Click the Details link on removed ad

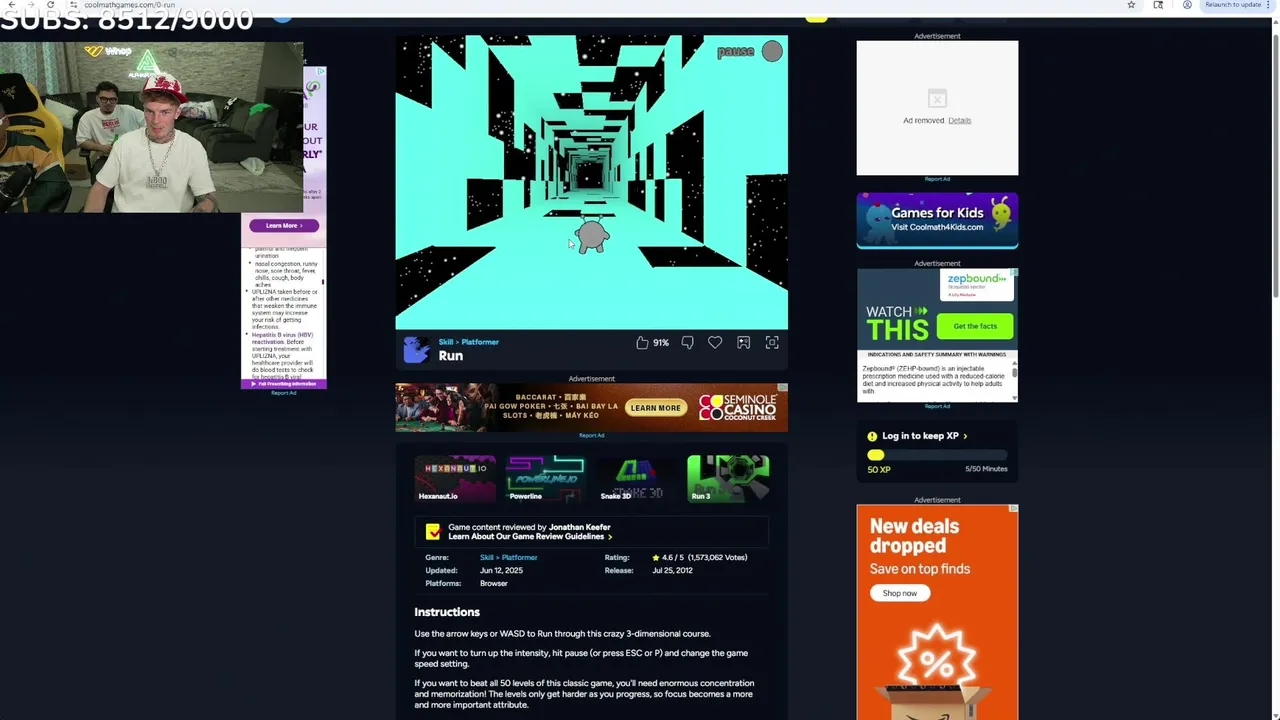coord(959,120)
